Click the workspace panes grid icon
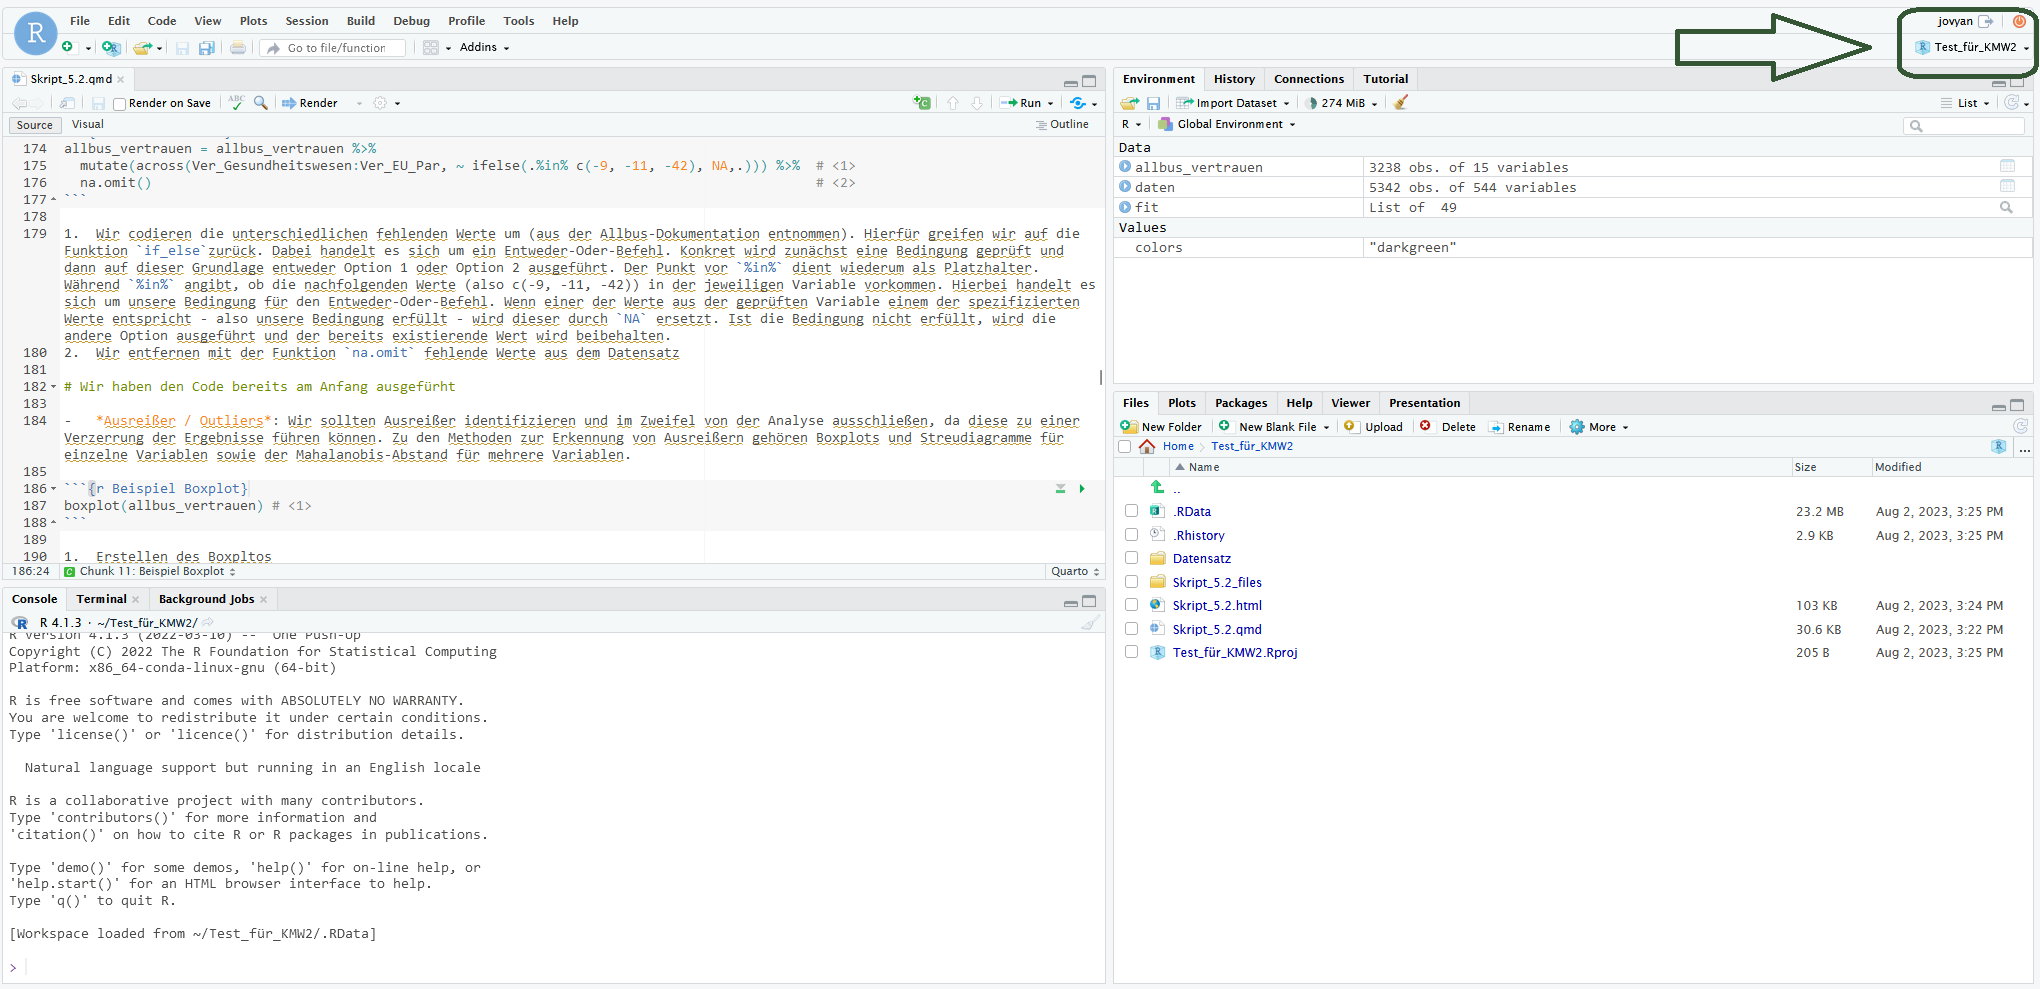Screen dimensions: 2040x989 pyautogui.click(x=431, y=47)
